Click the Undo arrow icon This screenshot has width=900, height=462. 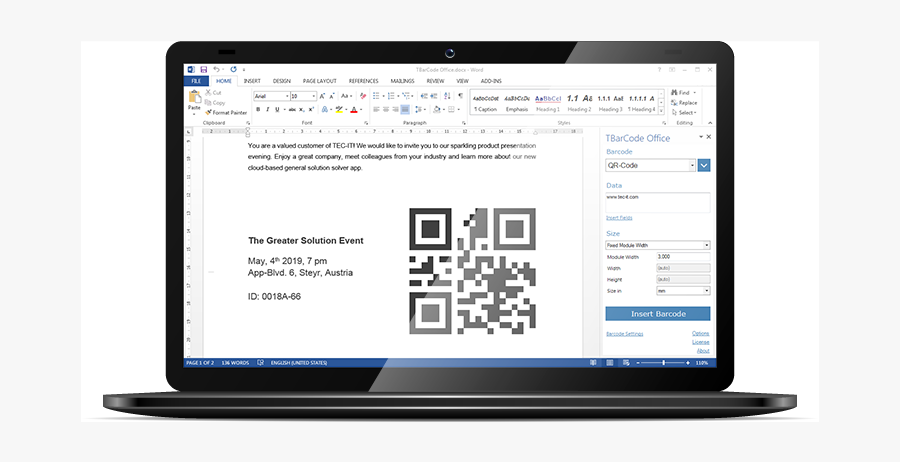coord(216,69)
